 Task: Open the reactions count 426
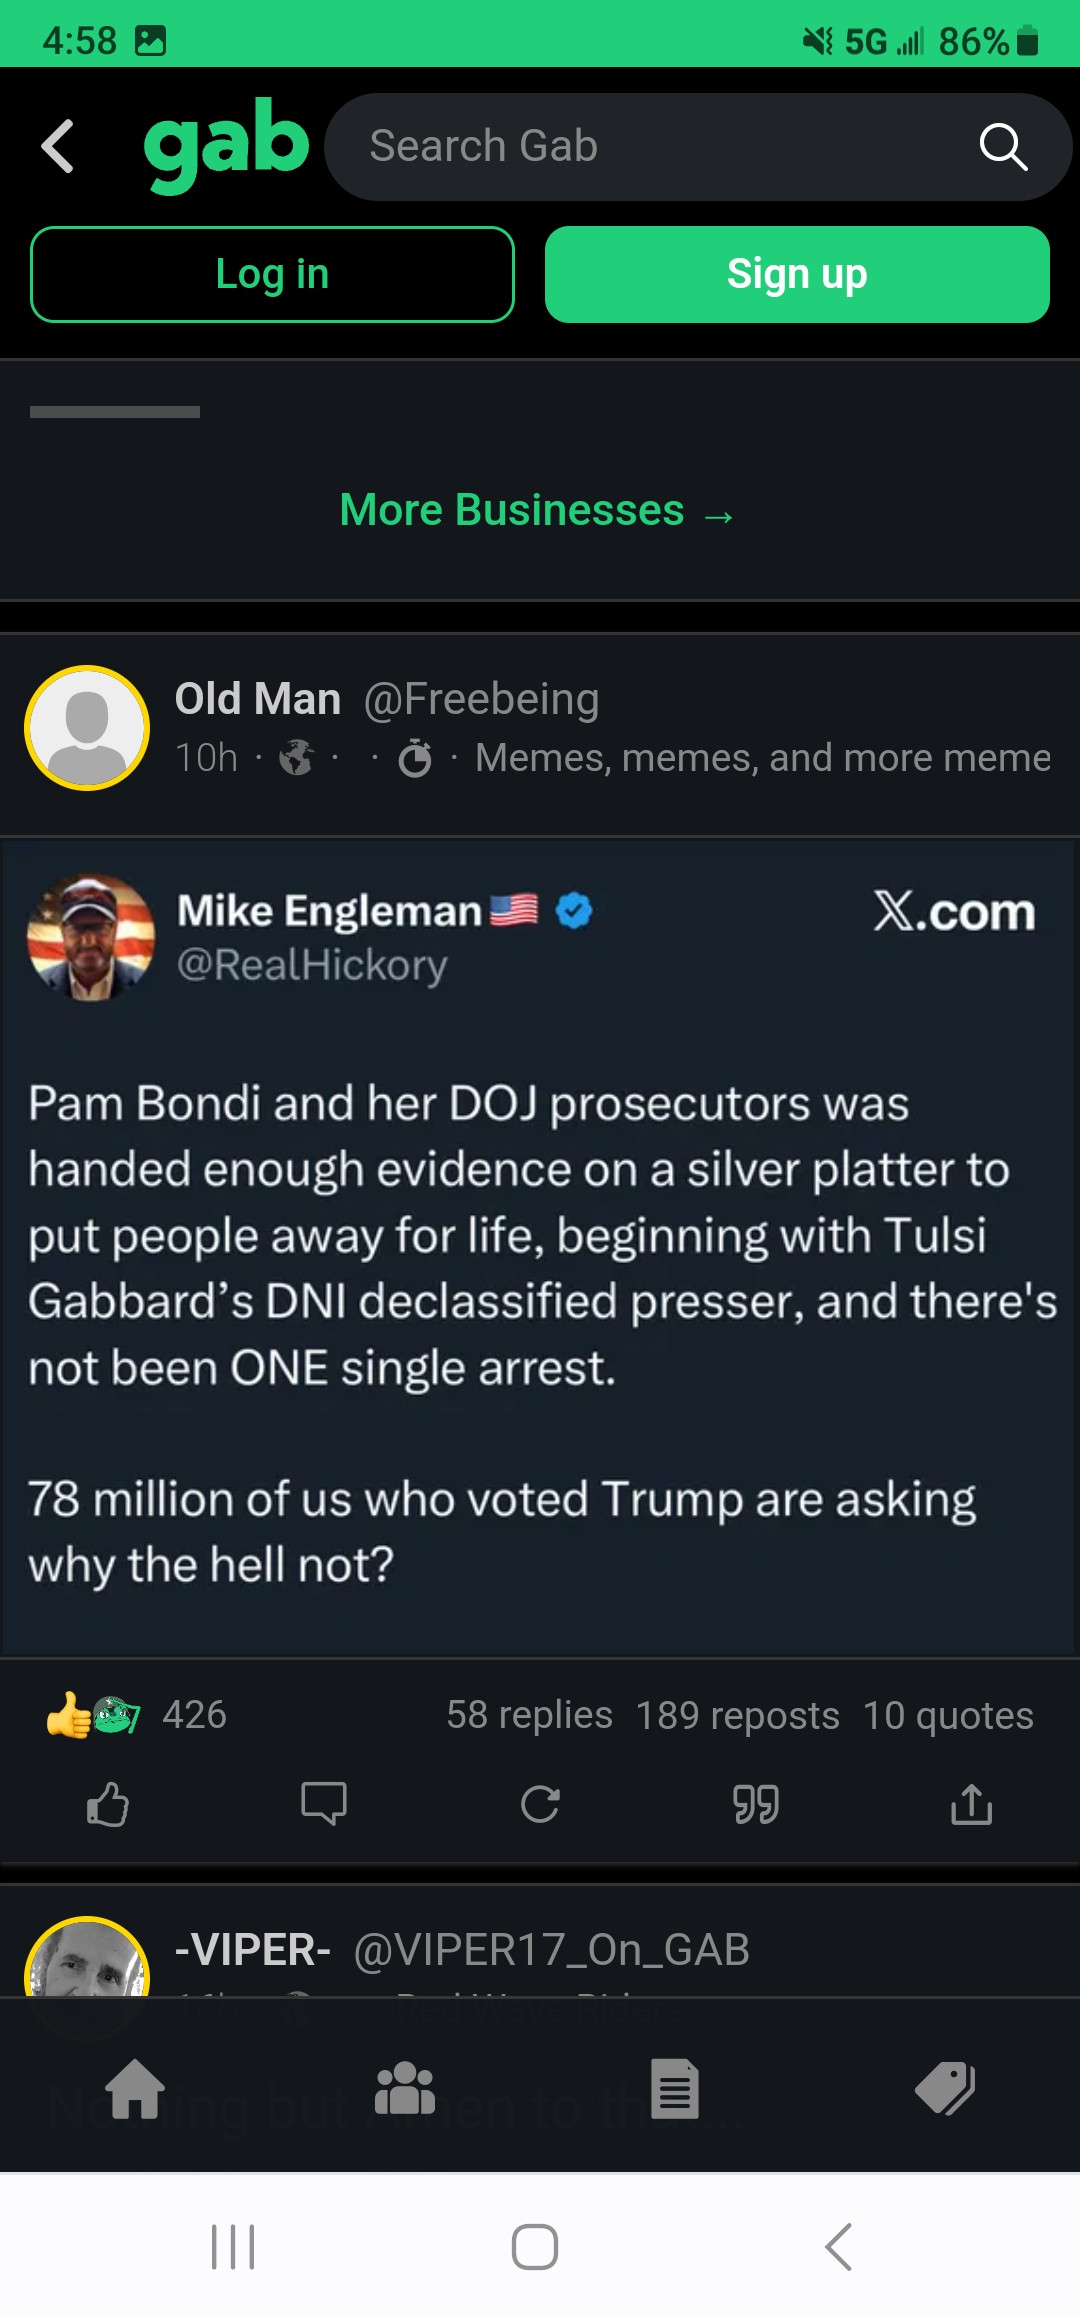click(194, 1715)
